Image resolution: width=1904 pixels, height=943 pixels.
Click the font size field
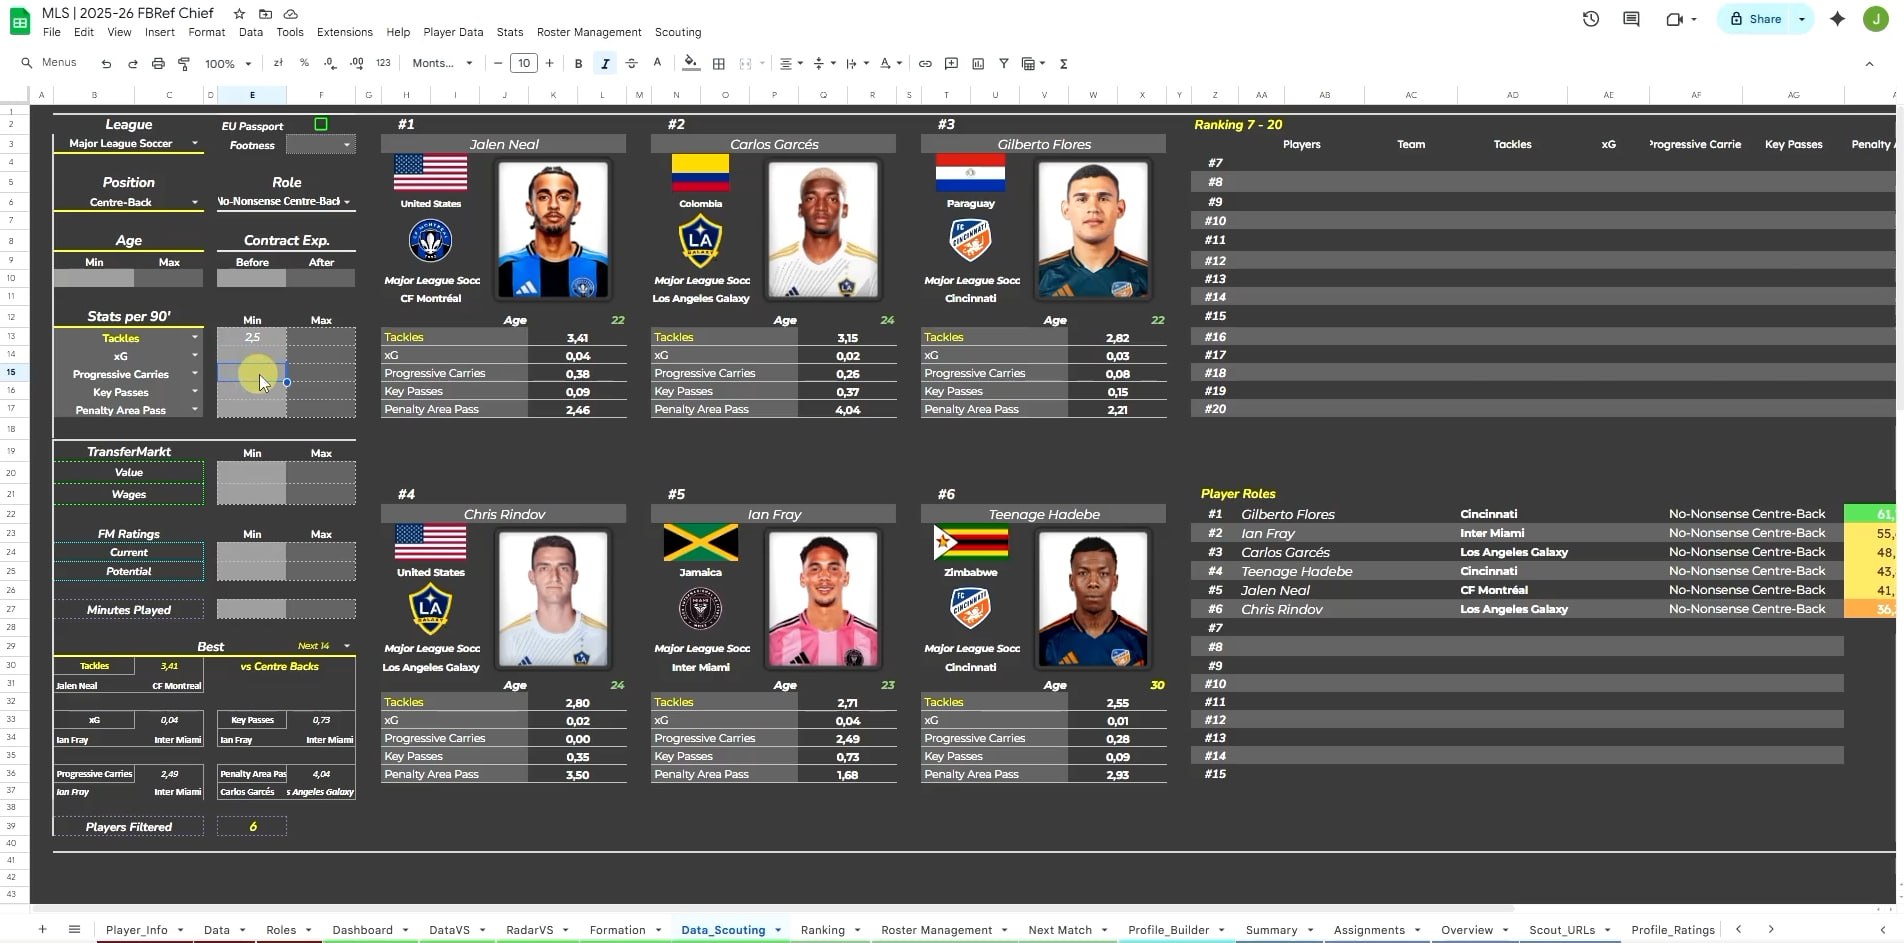pyautogui.click(x=524, y=63)
